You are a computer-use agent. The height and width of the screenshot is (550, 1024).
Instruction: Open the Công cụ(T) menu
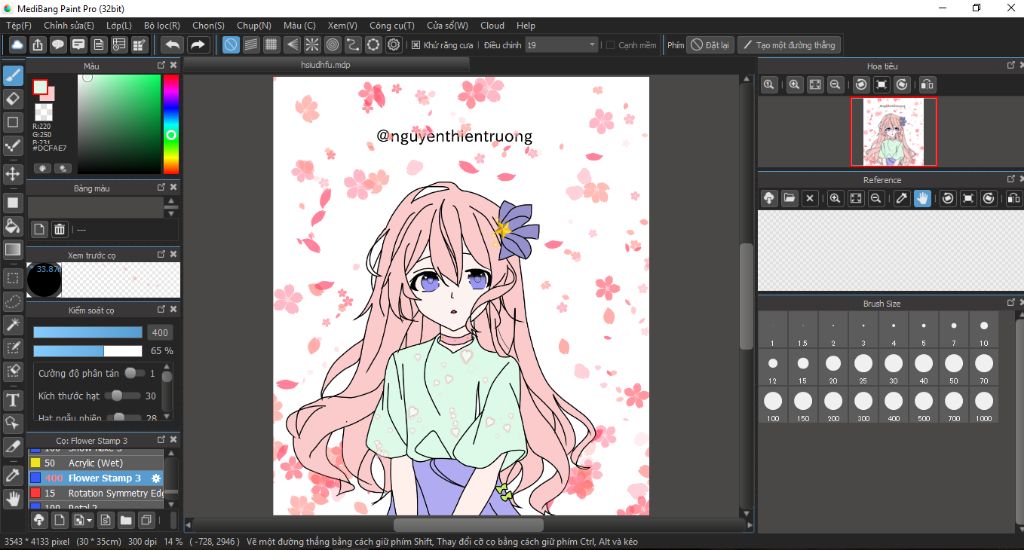392,25
